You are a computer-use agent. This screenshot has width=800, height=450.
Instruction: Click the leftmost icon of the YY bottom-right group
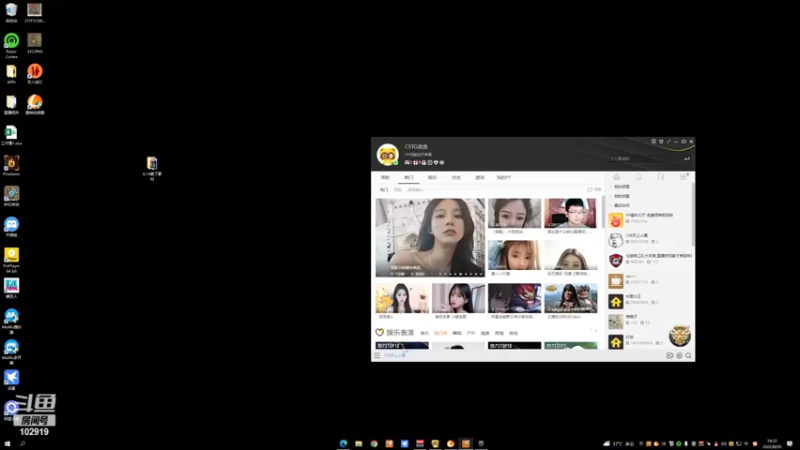(670, 356)
